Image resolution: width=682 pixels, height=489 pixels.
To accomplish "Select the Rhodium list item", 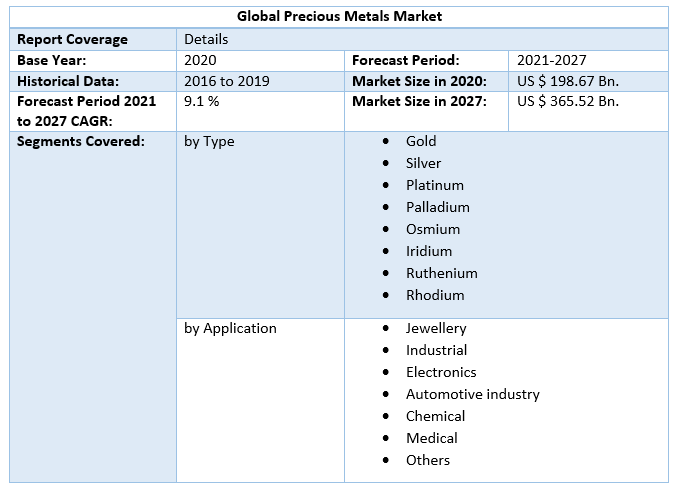I will click(435, 295).
